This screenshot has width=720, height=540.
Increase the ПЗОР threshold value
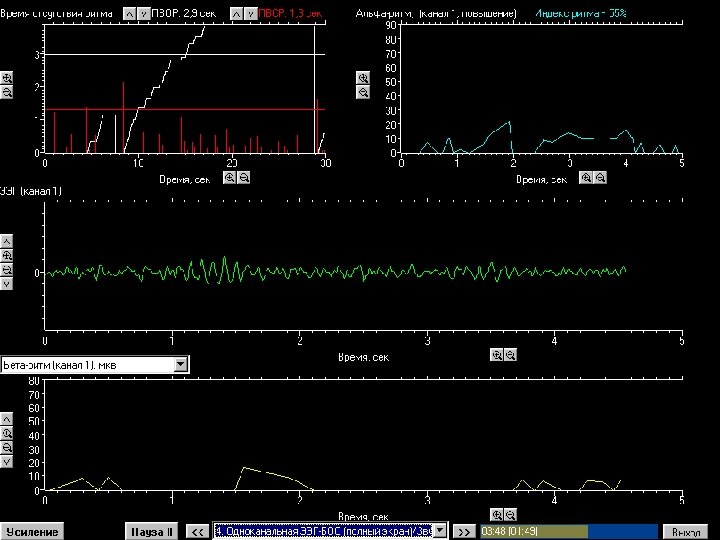(x=130, y=14)
